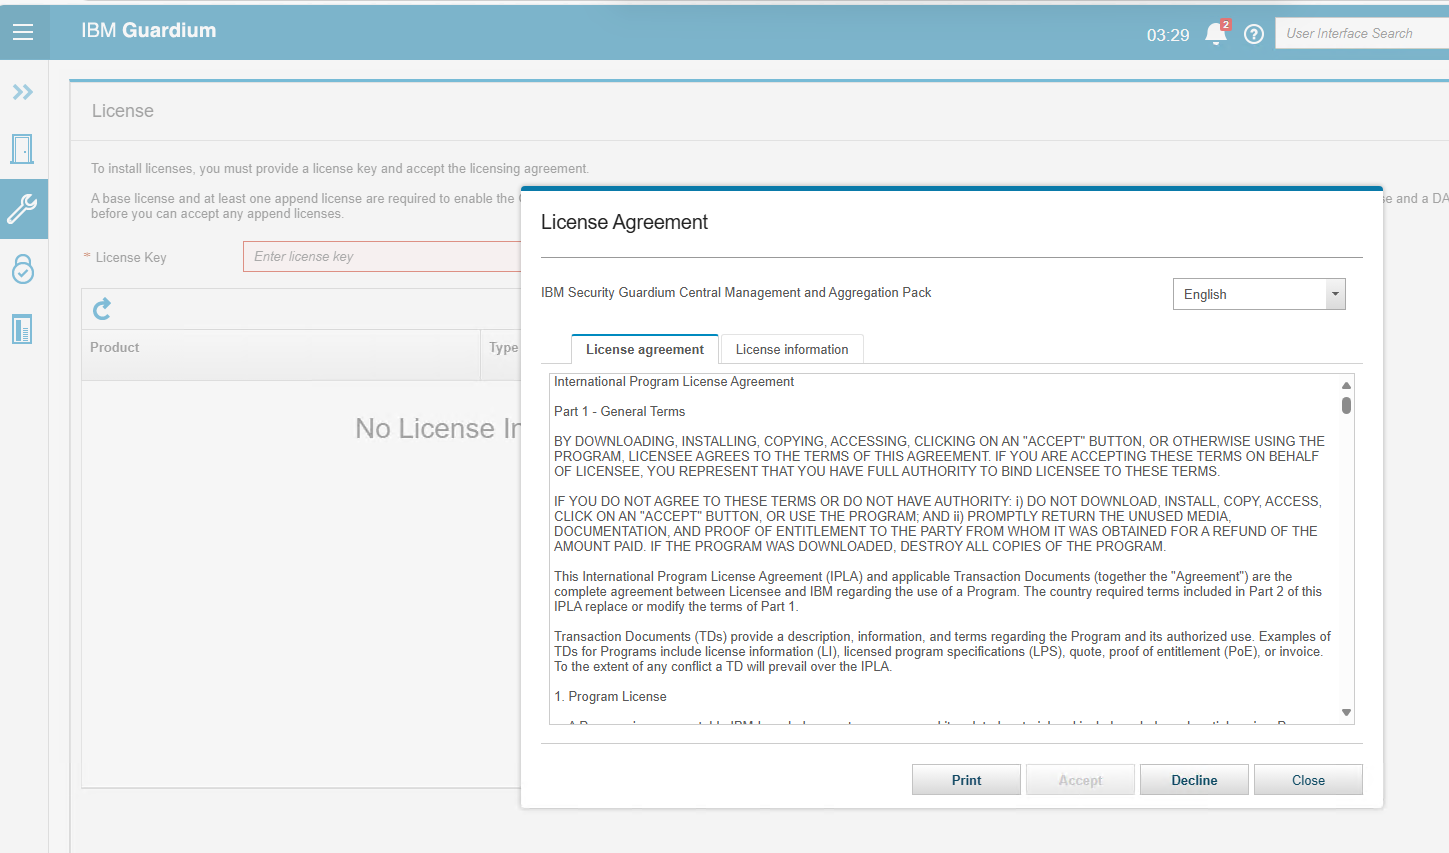1449x853 pixels.
Task: Open the English language dropdown
Action: coord(1259,294)
